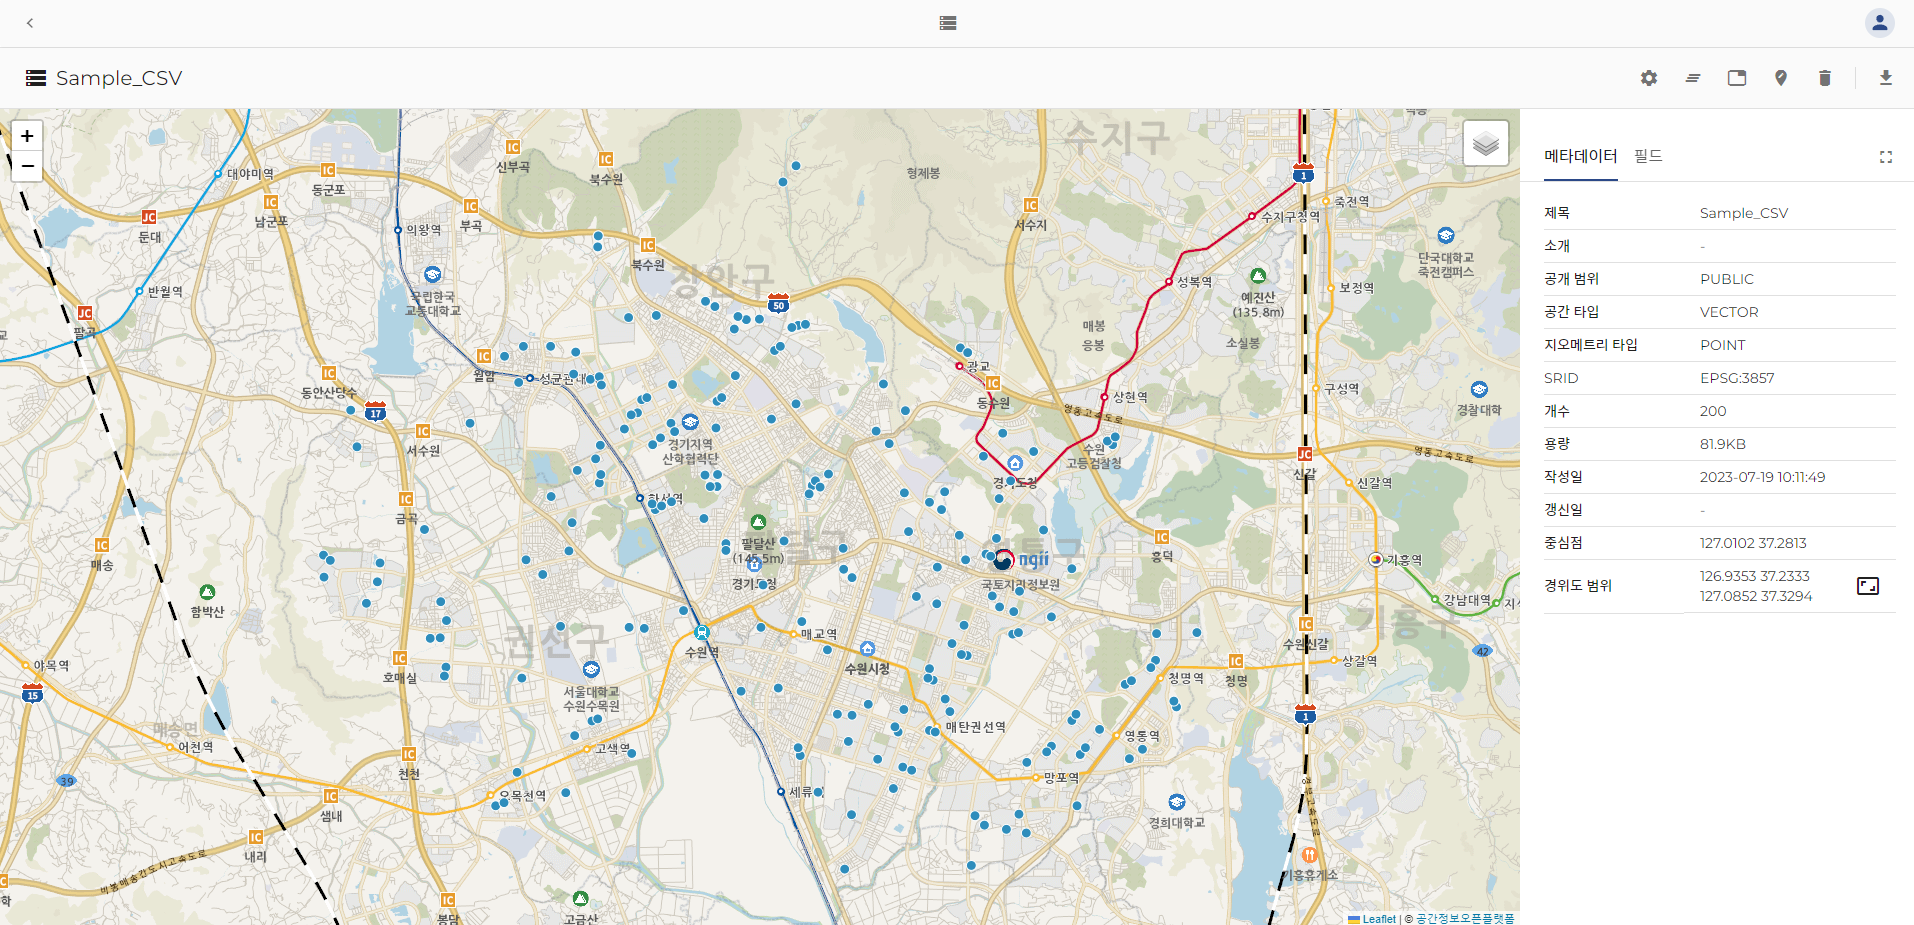Click the list icon next to Sample_CSV title

point(36,78)
